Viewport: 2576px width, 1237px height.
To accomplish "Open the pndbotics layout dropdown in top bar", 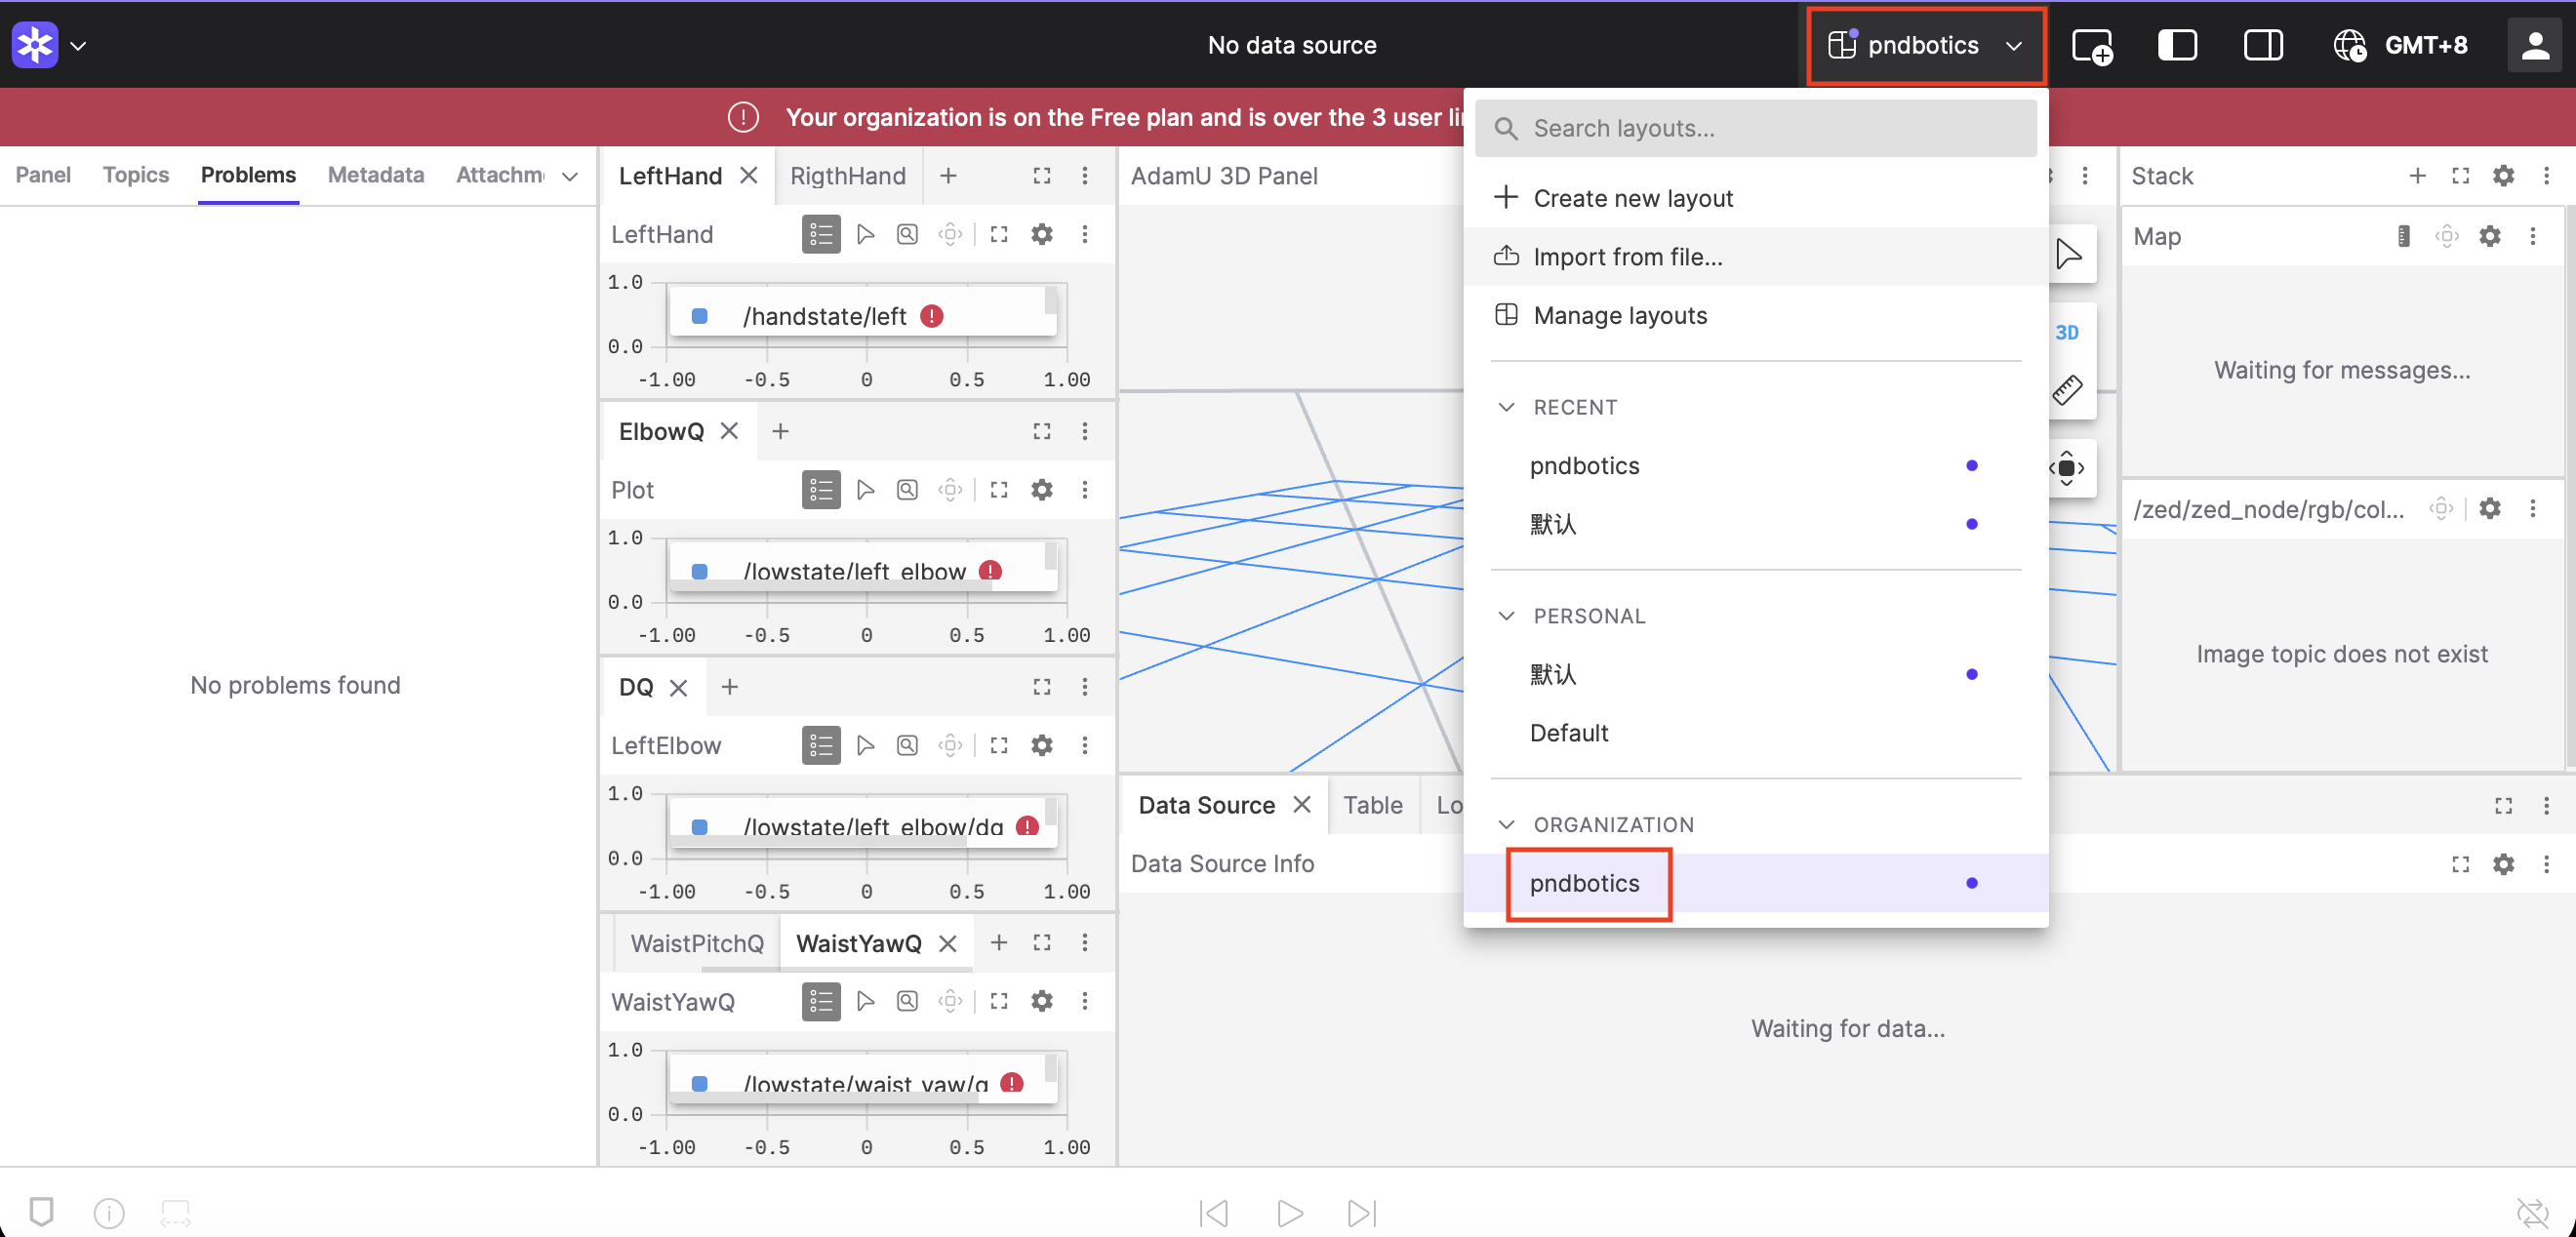I will tap(1925, 45).
